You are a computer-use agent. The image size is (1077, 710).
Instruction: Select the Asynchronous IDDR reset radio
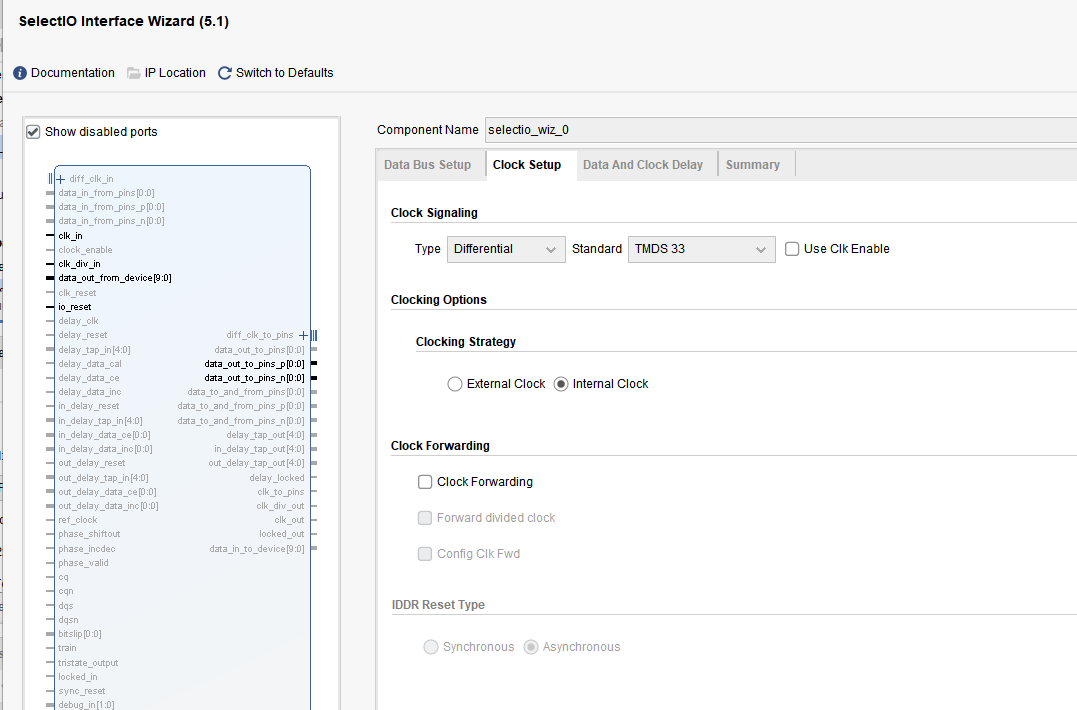(531, 647)
